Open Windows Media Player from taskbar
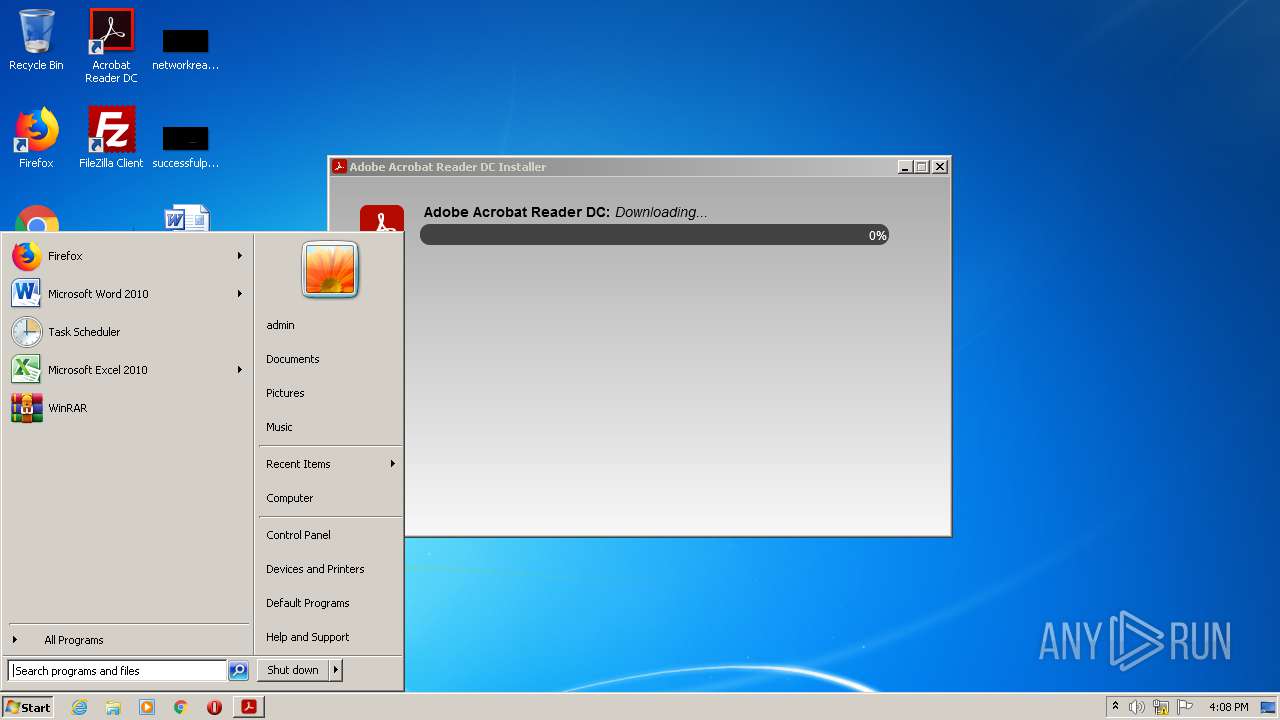The height and width of the screenshot is (720, 1280). (147, 707)
